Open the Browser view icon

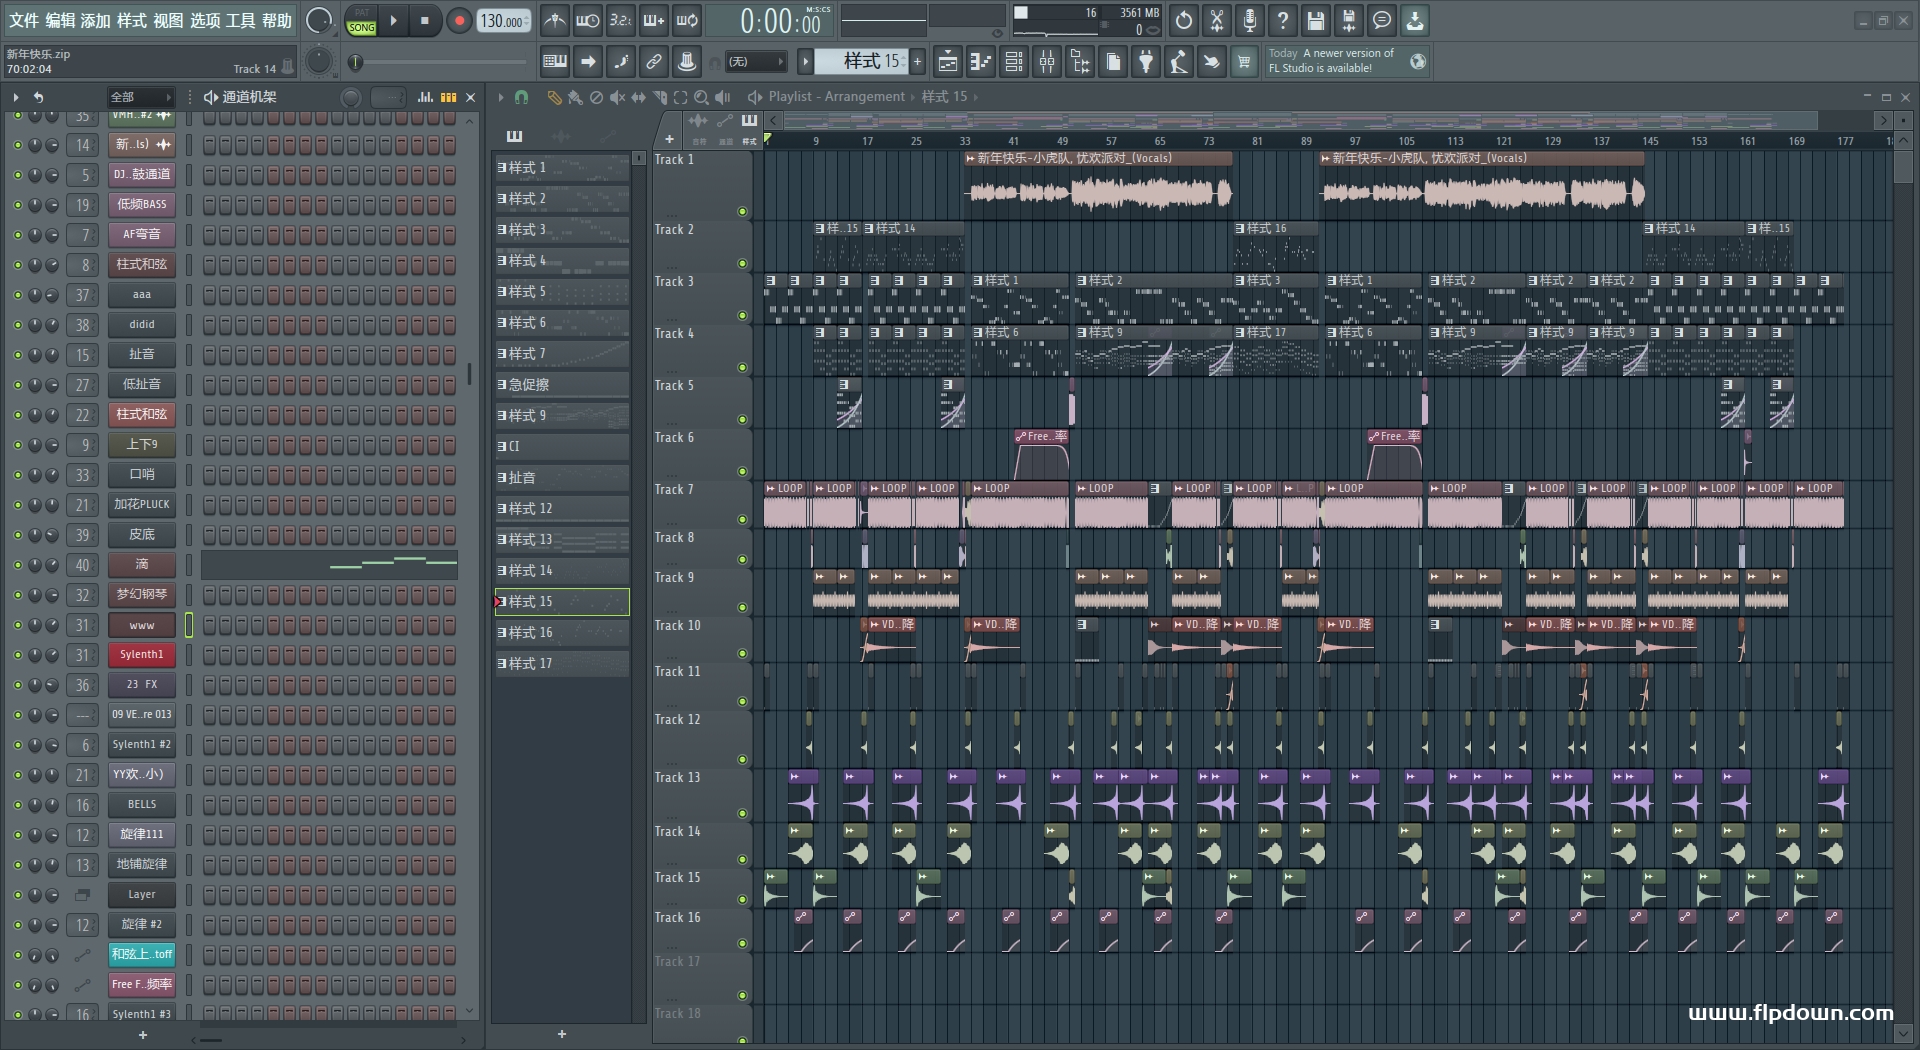[x=1080, y=62]
